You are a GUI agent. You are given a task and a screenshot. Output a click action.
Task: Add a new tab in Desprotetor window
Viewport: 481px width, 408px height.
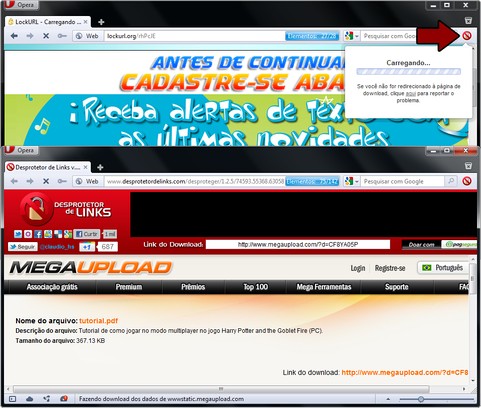(100, 167)
